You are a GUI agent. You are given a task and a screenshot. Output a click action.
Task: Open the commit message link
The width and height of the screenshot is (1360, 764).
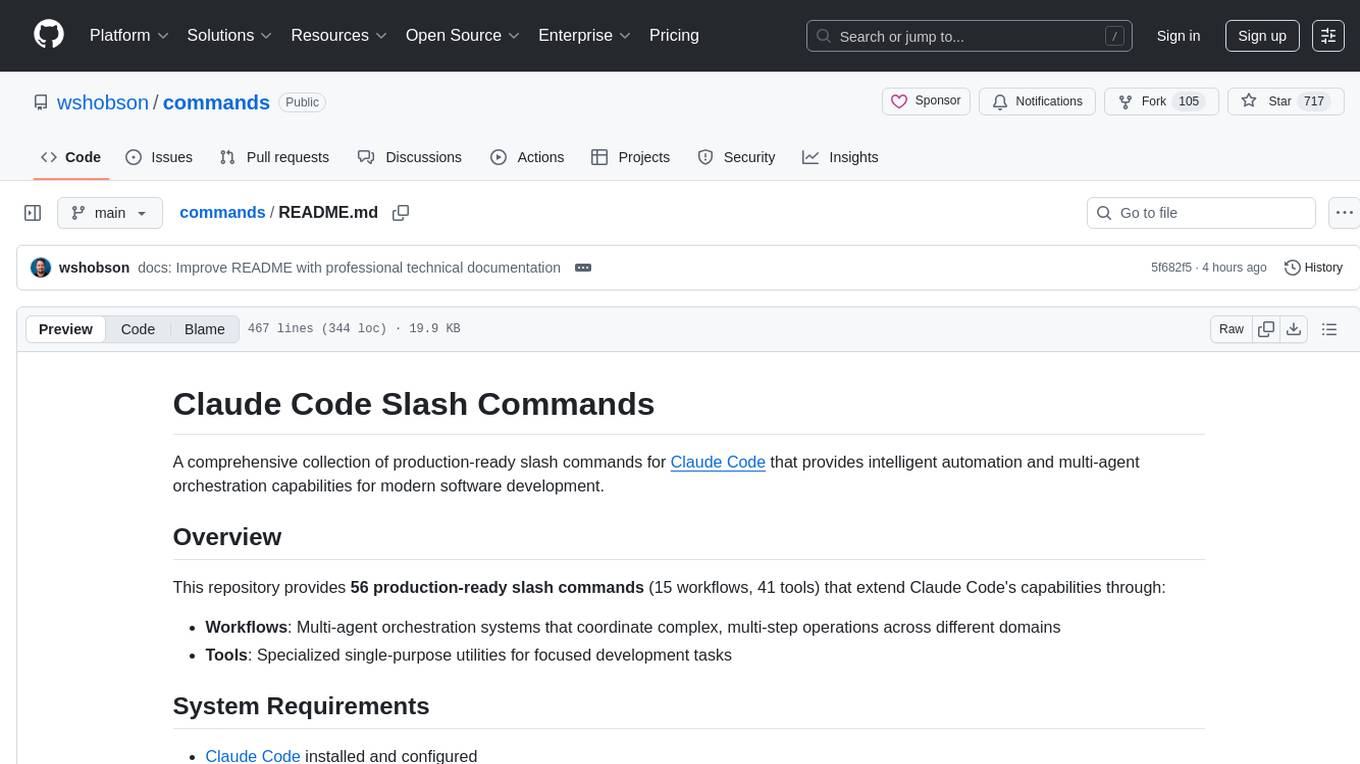[349, 267]
